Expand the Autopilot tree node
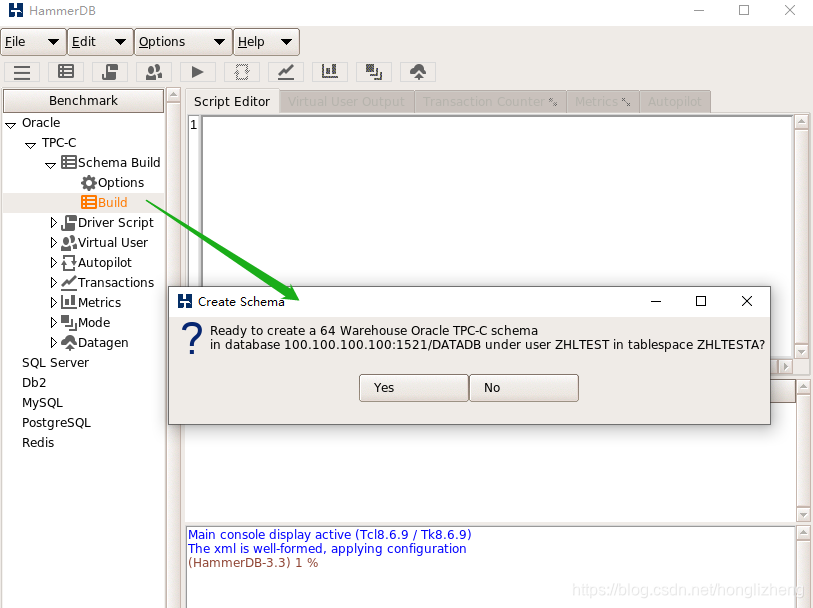 (53, 262)
